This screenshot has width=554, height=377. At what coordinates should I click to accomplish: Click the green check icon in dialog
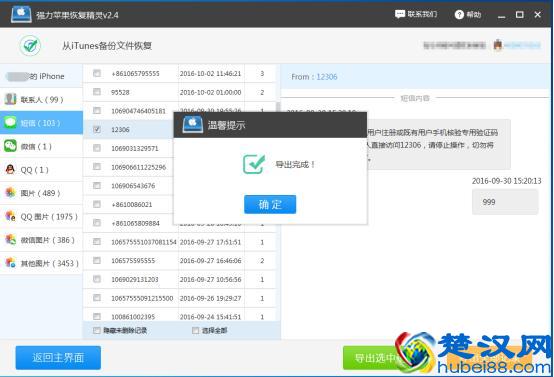pos(254,164)
